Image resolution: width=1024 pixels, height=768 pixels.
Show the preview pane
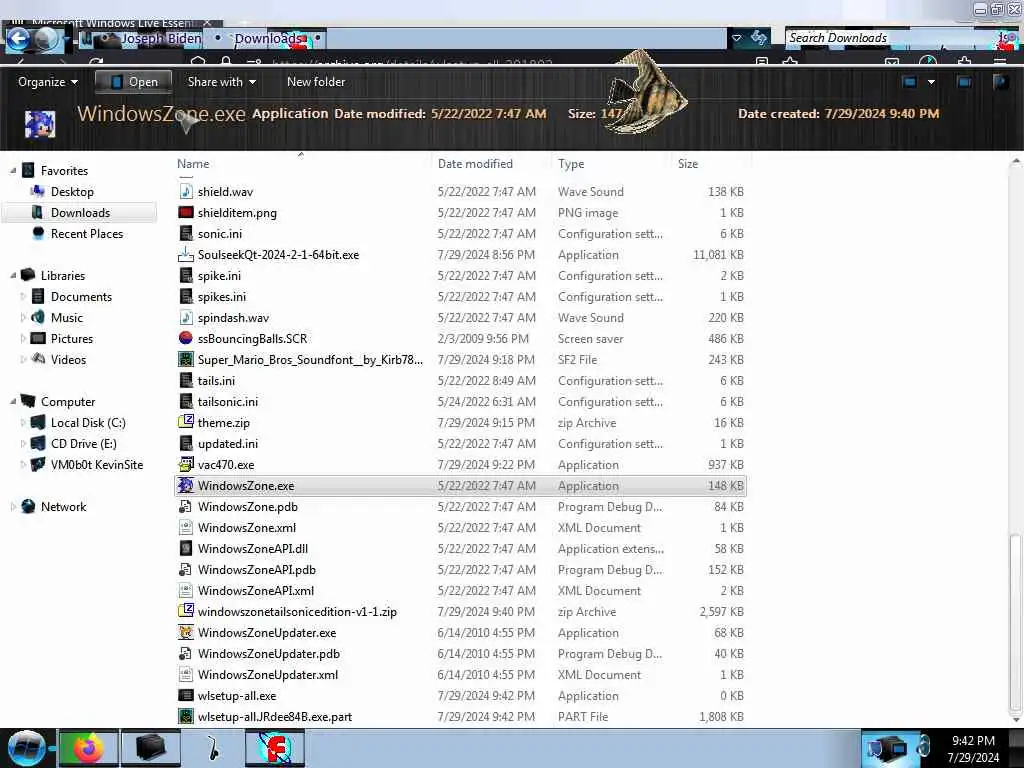964,82
